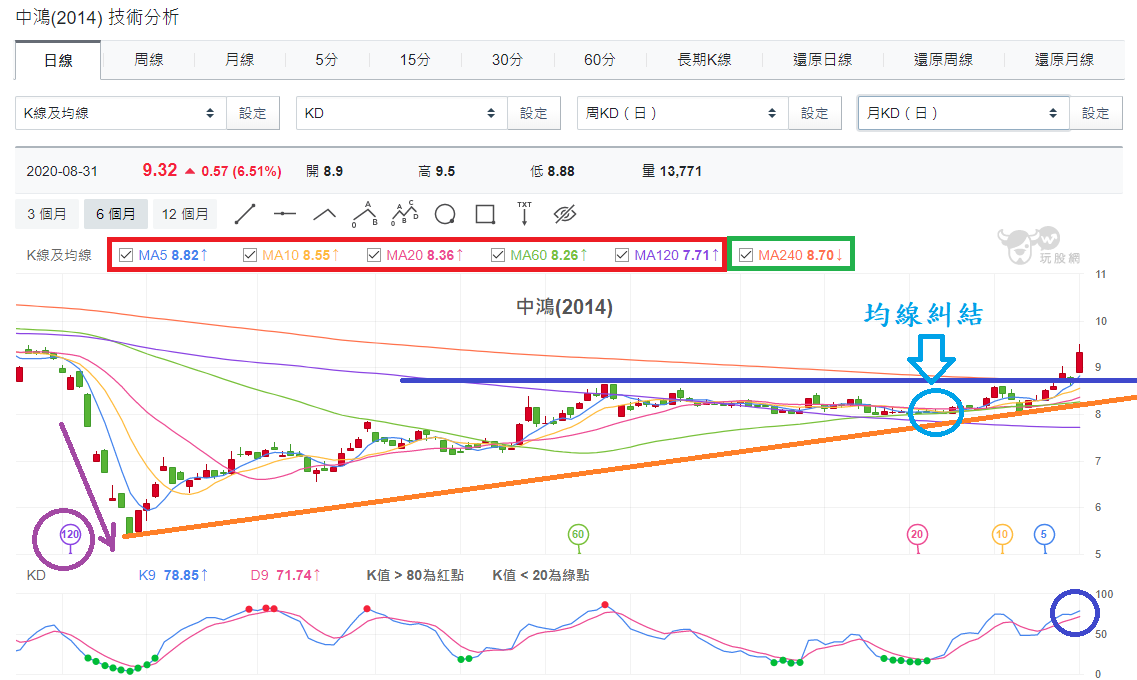This screenshot has width=1137, height=680.
Task: Click the opening price 開 8.9
Action: (x=324, y=171)
